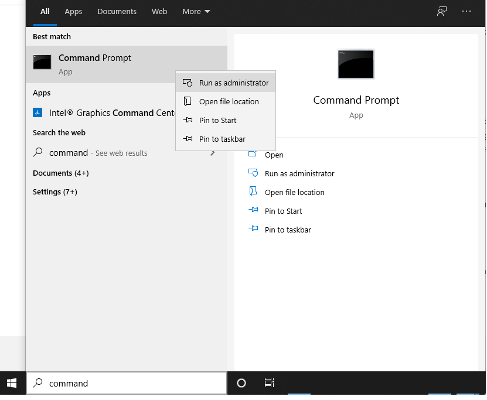Open the three-dot options menu

466,11
